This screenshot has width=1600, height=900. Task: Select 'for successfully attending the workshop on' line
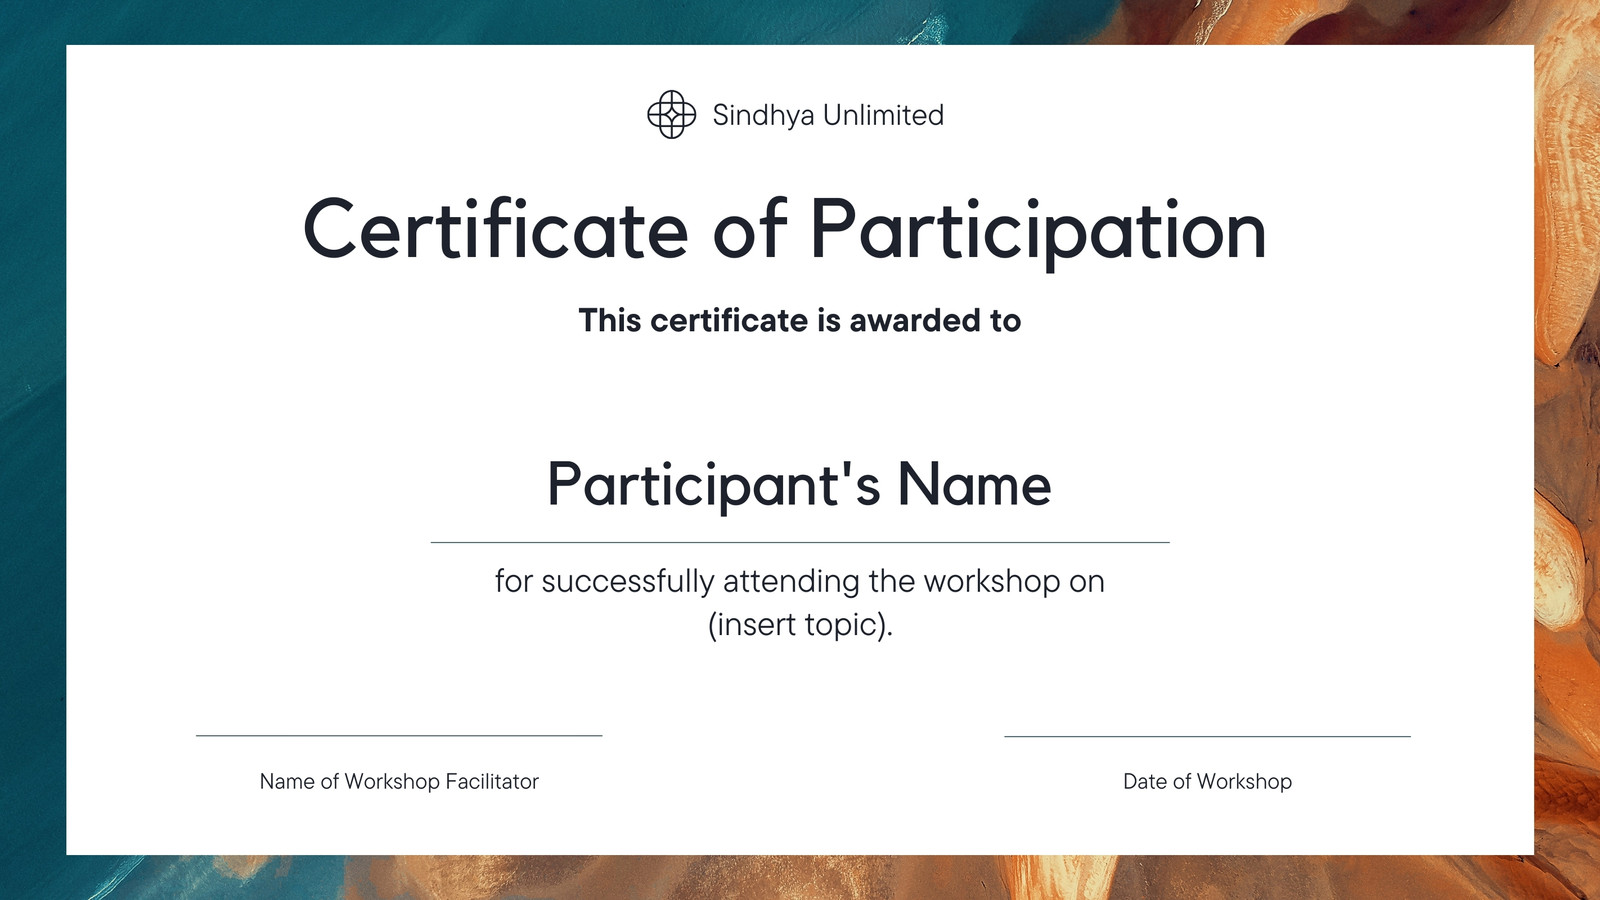tap(800, 581)
